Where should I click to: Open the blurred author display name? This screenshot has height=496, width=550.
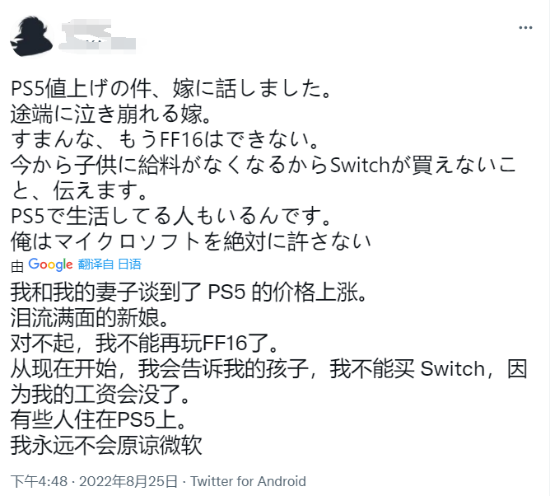pyautogui.click(x=98, y=36)
